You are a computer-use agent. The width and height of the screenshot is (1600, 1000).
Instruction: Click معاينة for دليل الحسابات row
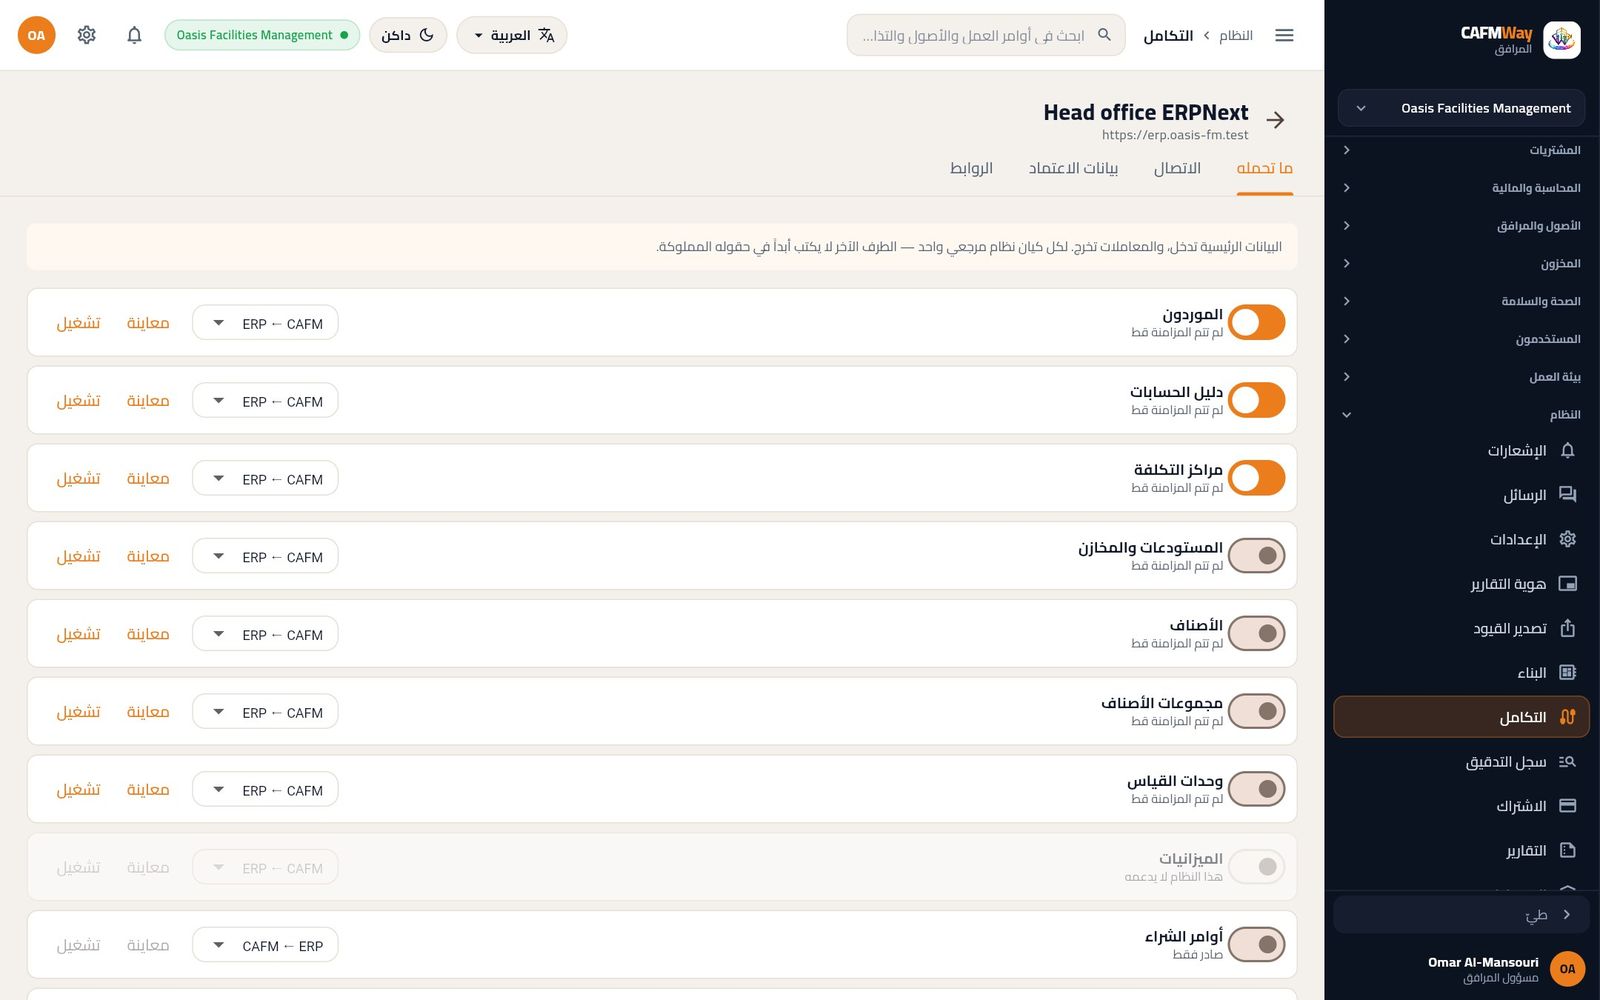click(x=148, y=401)
